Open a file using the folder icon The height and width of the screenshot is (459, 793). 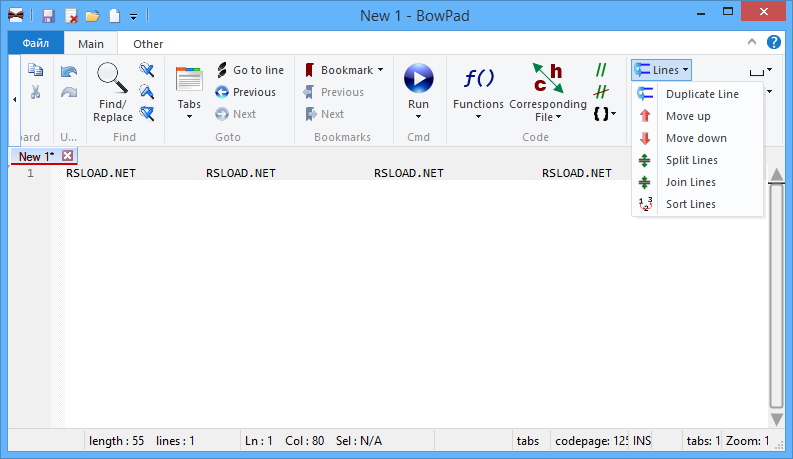(93, 16)
